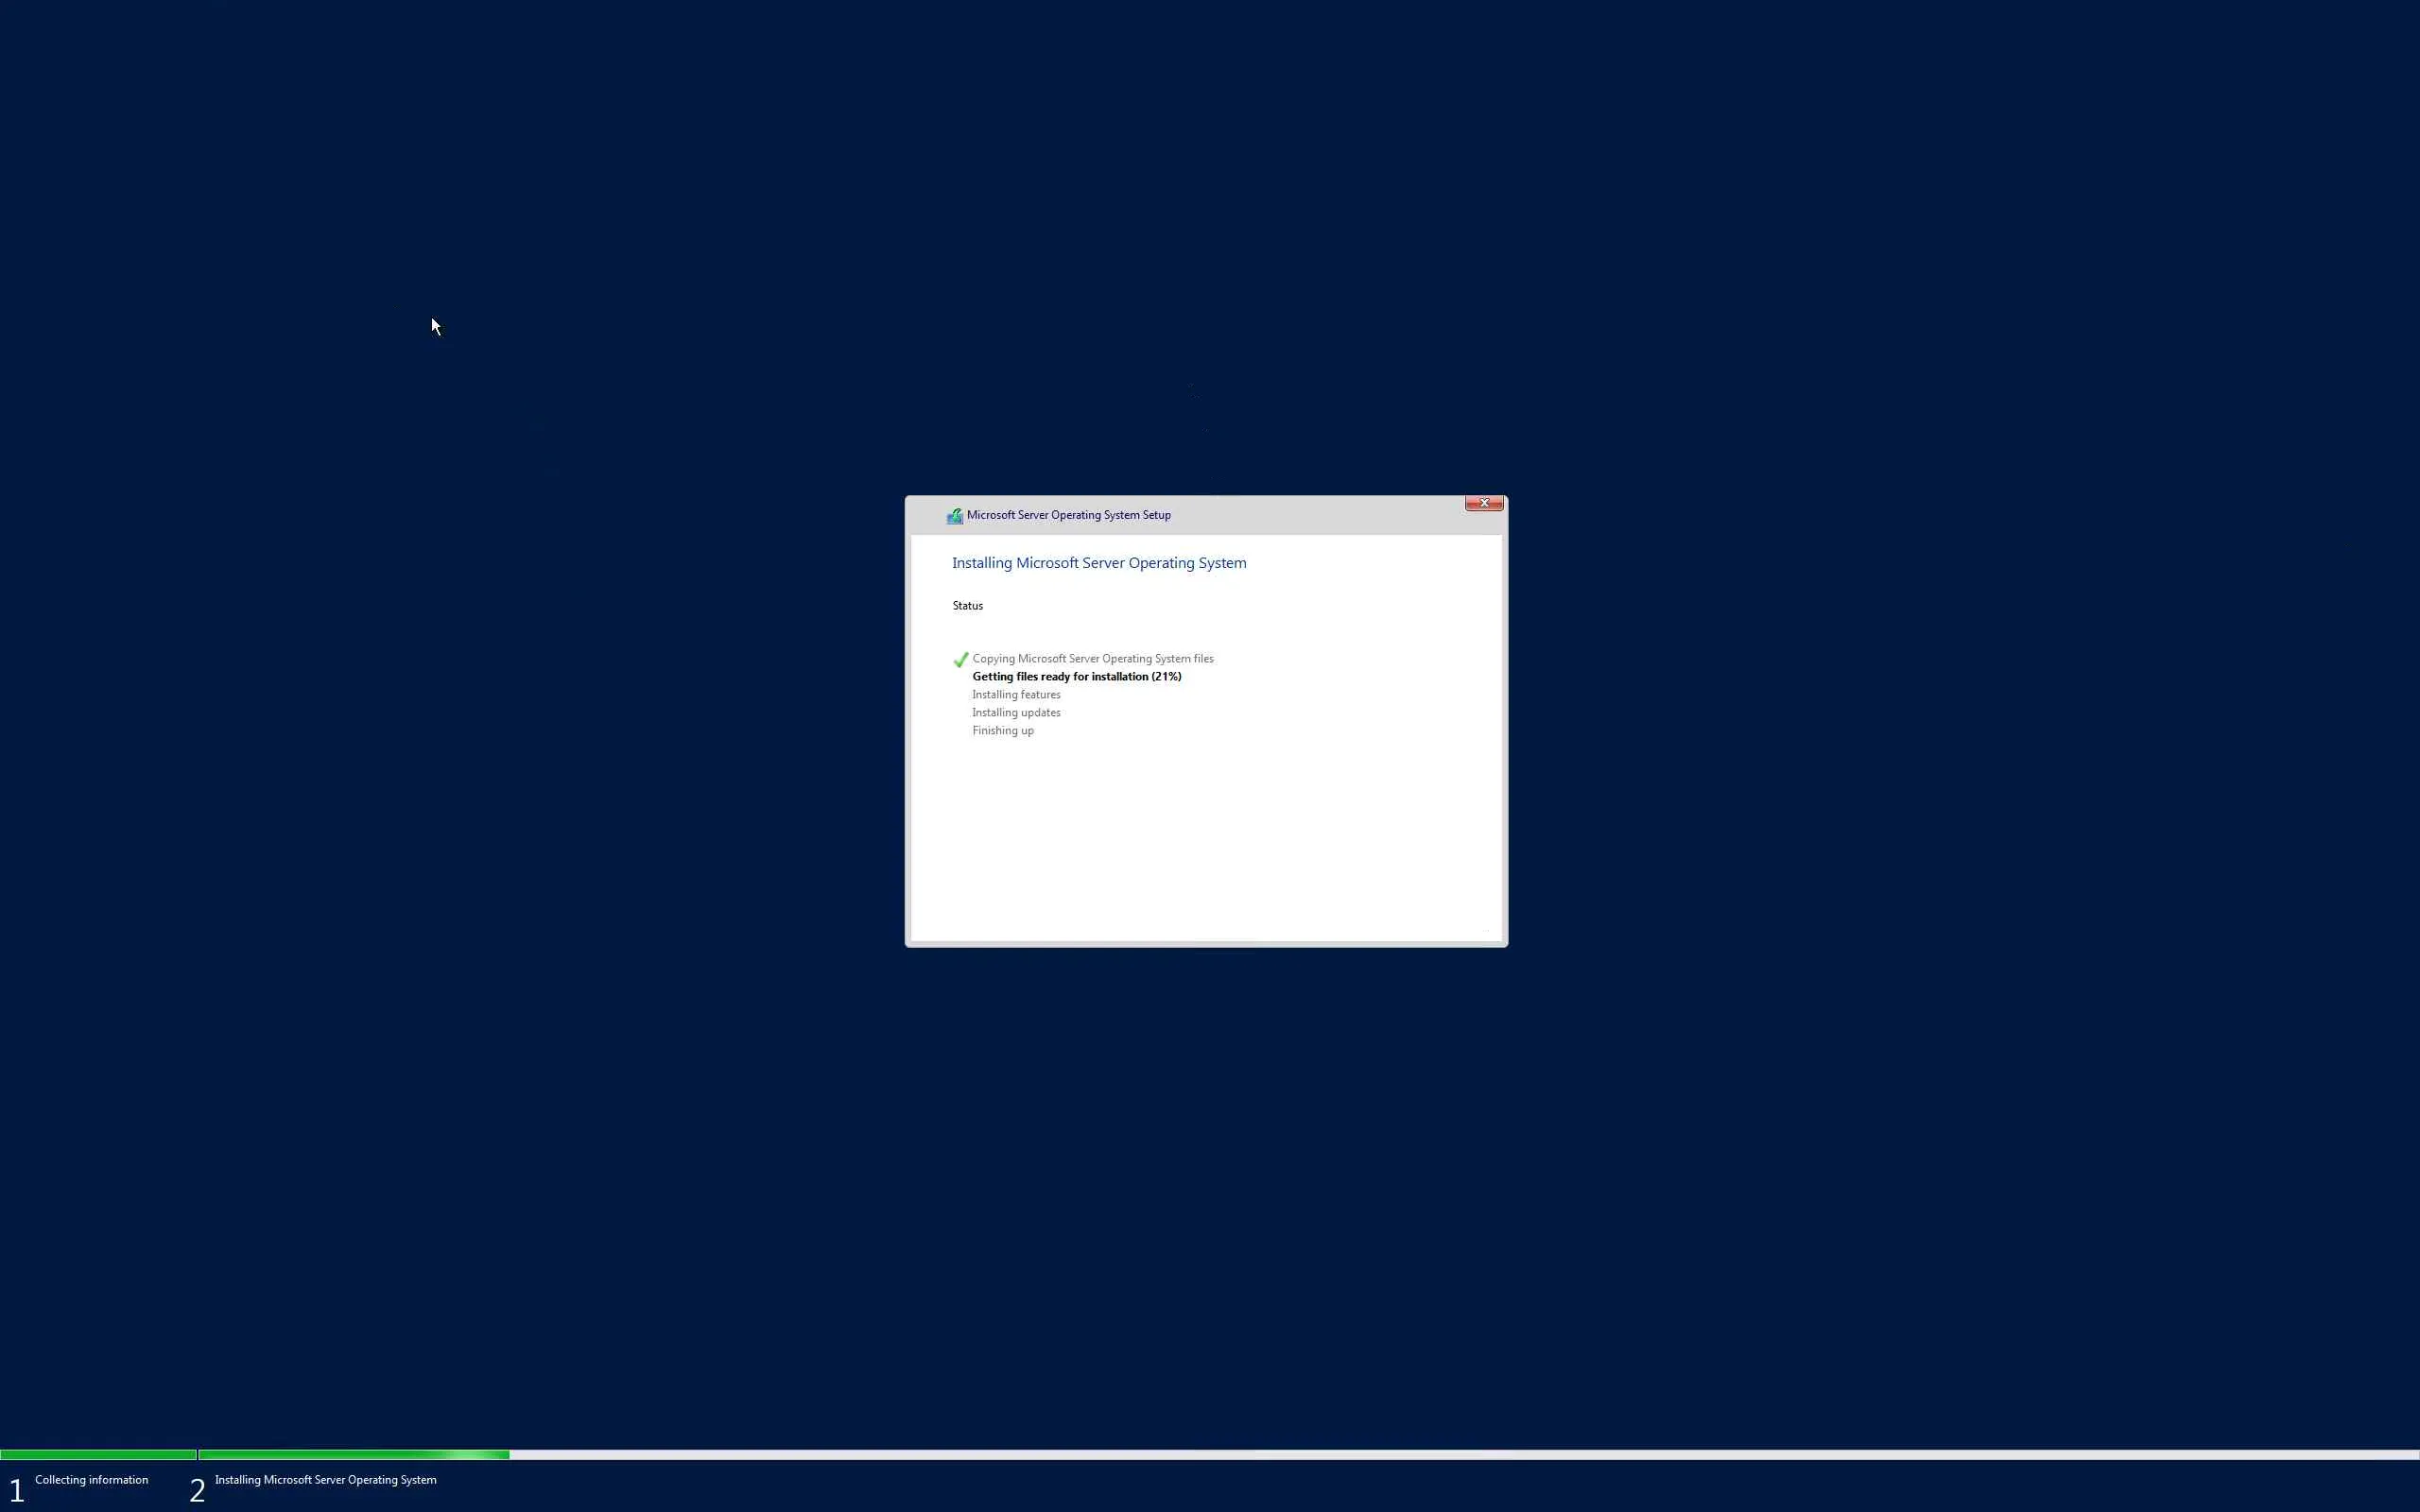Click the 'Finishing up' step
The height and width of the screenshot is (1512, 2420).
click(1002, 731)
